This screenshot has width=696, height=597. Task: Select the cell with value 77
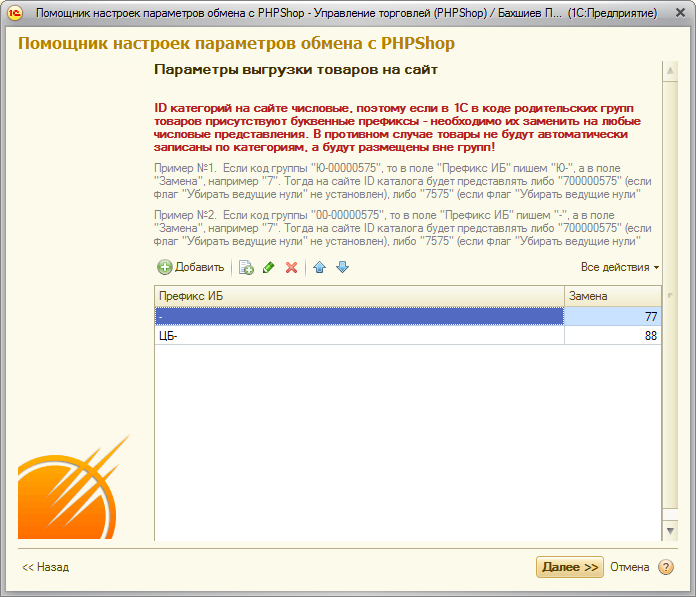coord(613,316)
